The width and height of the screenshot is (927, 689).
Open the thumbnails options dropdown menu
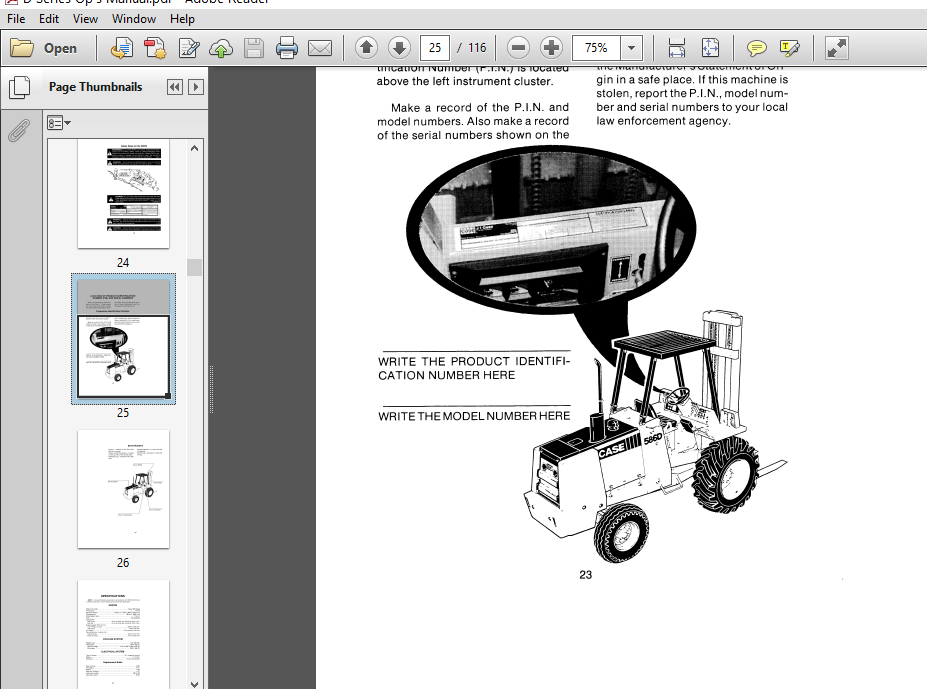[59, 123]
